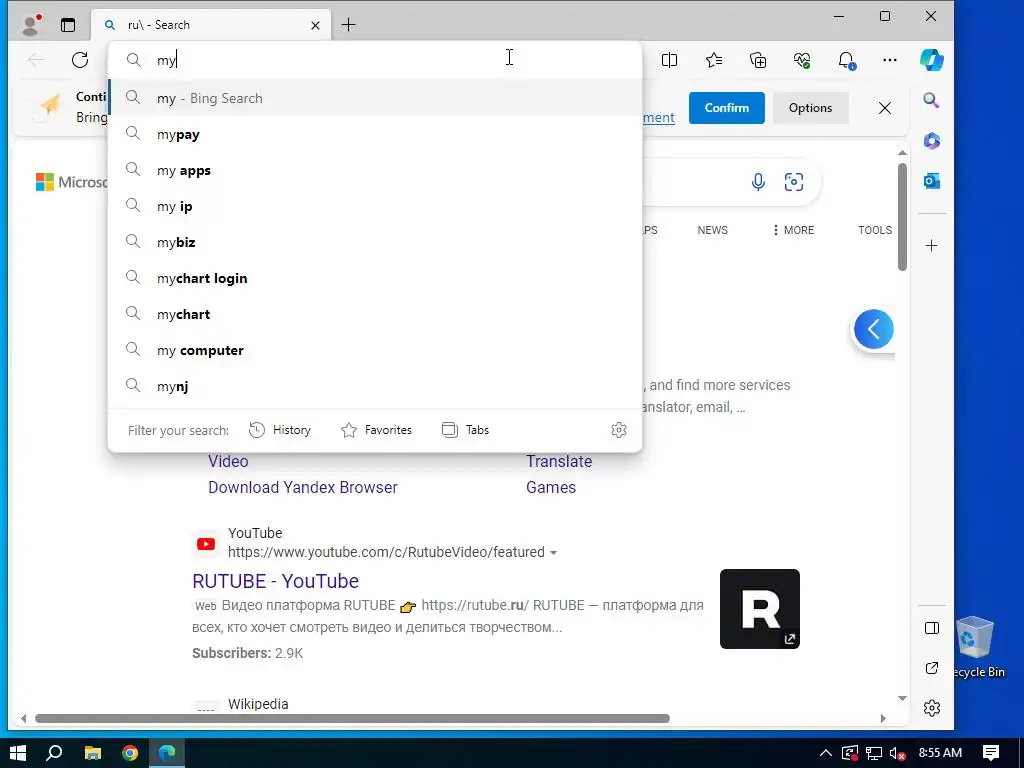The image size is (1024, 768).
Task: Choose the 'my computer' suggestion
Action: coord(375,350)
